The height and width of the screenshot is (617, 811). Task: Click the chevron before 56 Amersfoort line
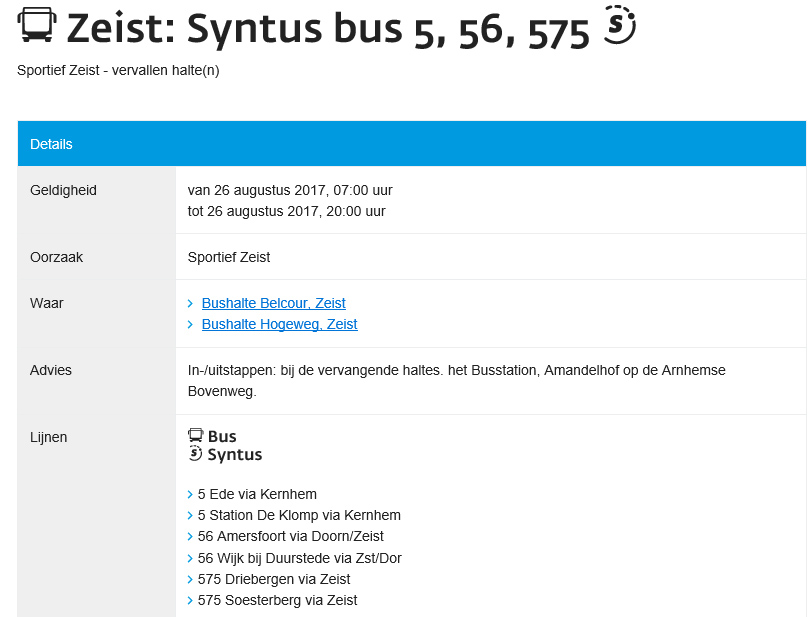[x=190, y=537]
